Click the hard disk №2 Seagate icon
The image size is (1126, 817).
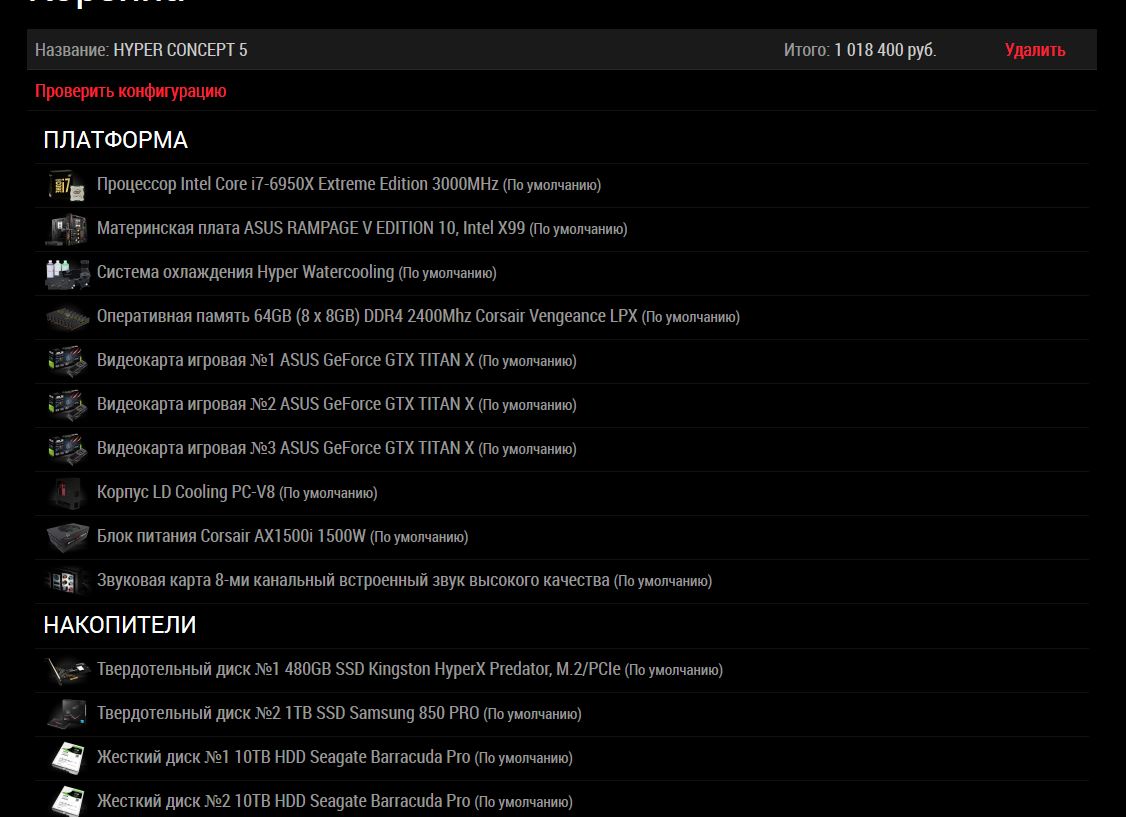68,802
